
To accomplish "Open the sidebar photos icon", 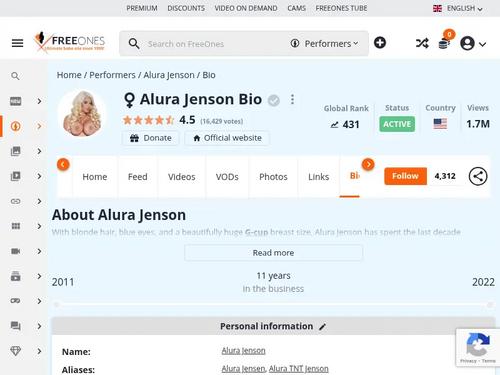I will click(16, 151).
